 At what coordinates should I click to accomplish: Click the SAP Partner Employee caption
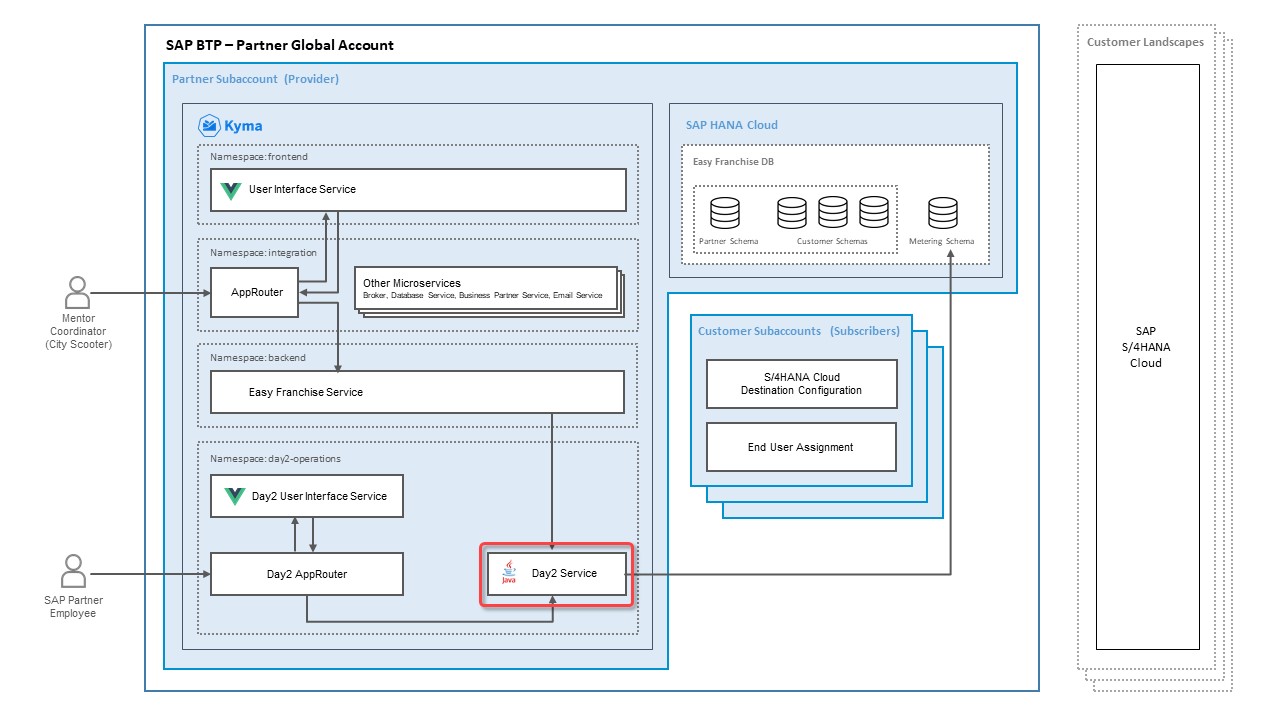[73, 607]
